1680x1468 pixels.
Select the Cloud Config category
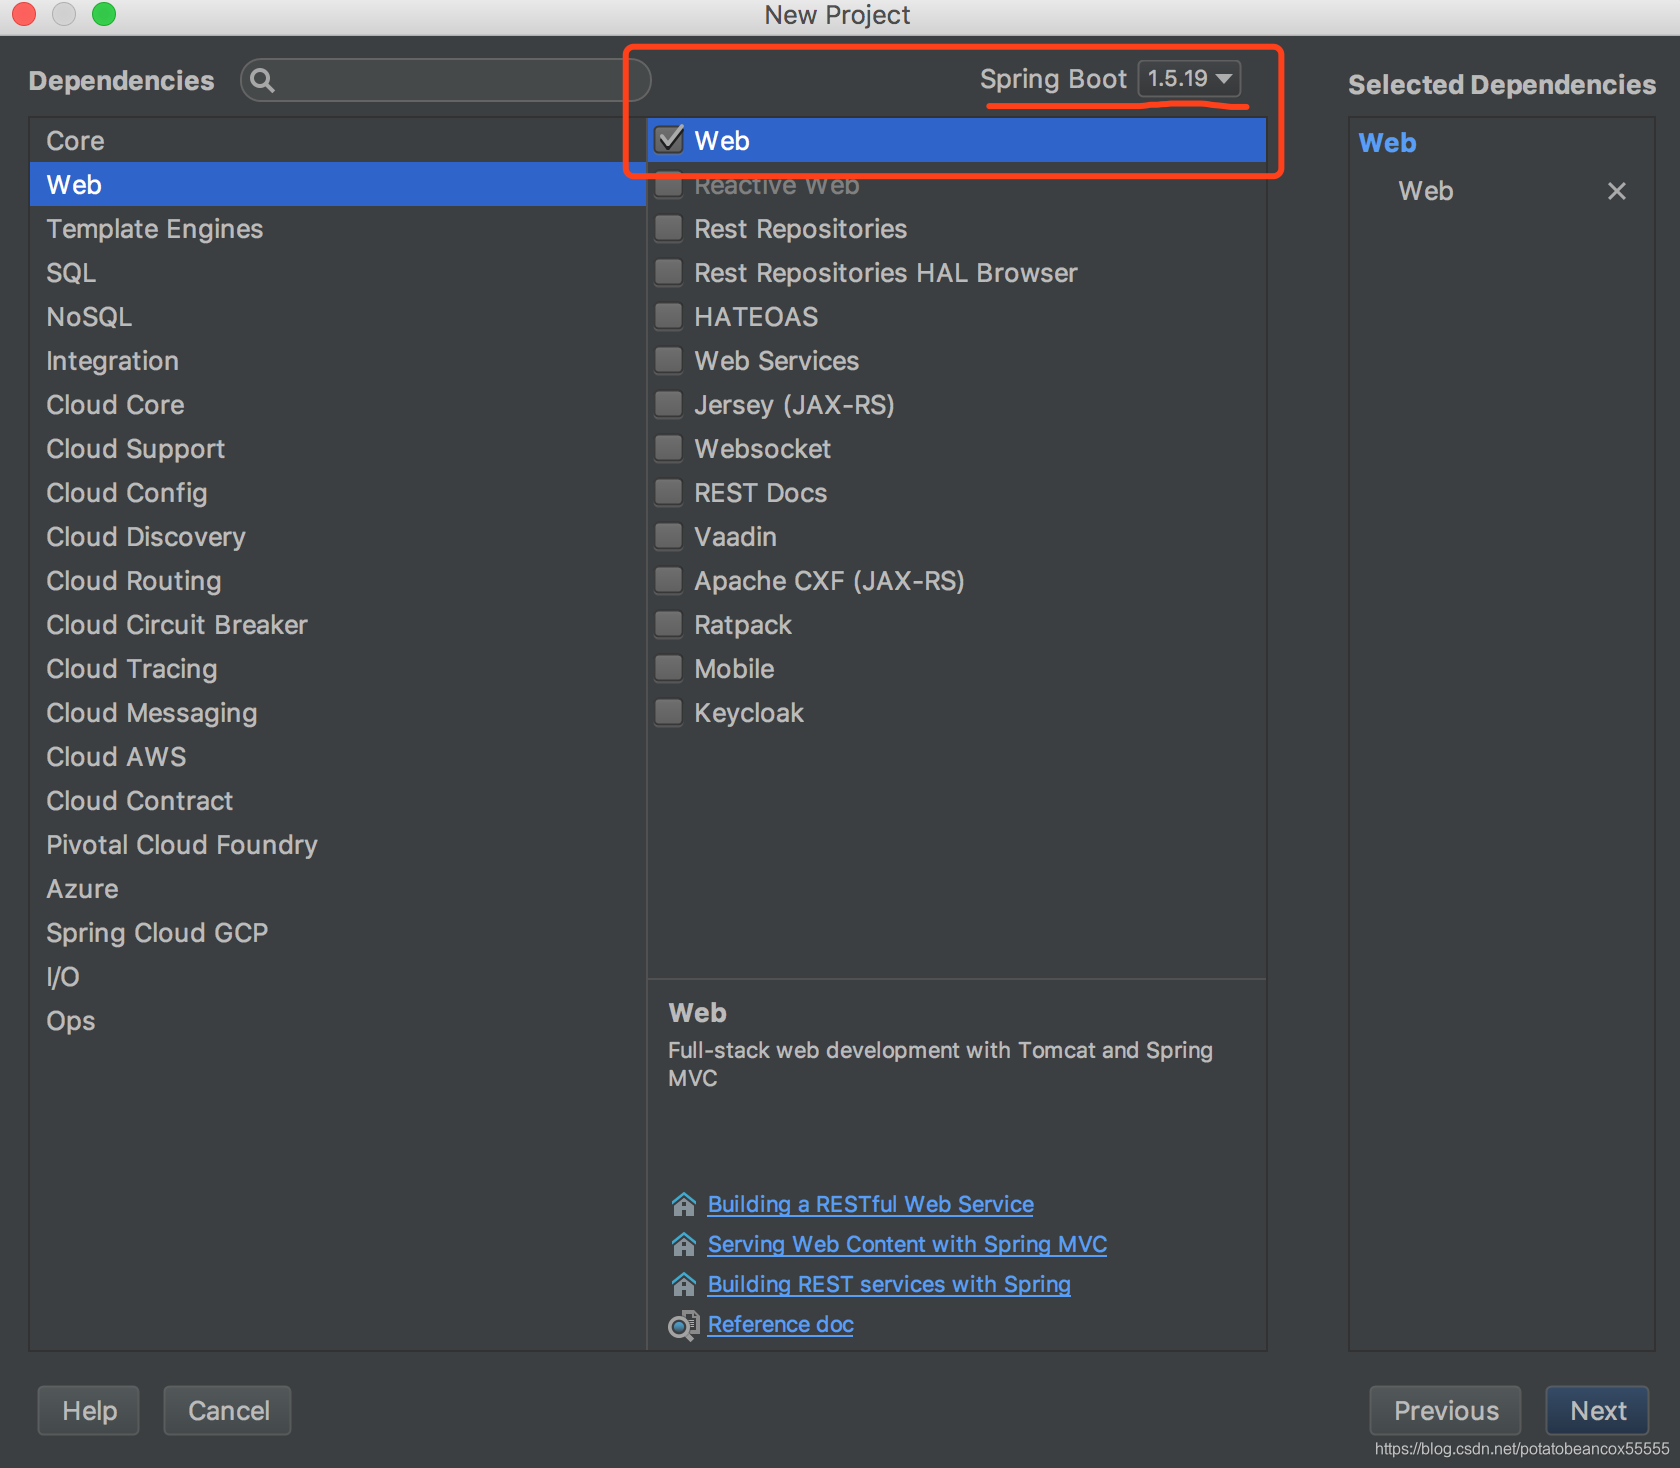(338, 493)
